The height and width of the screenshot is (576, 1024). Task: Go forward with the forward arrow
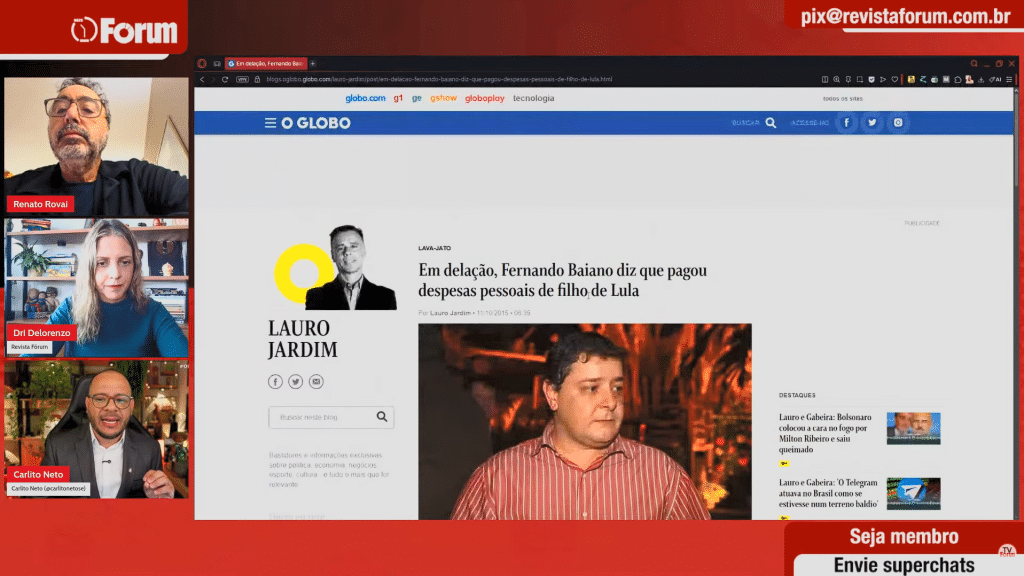click(213, 79)
